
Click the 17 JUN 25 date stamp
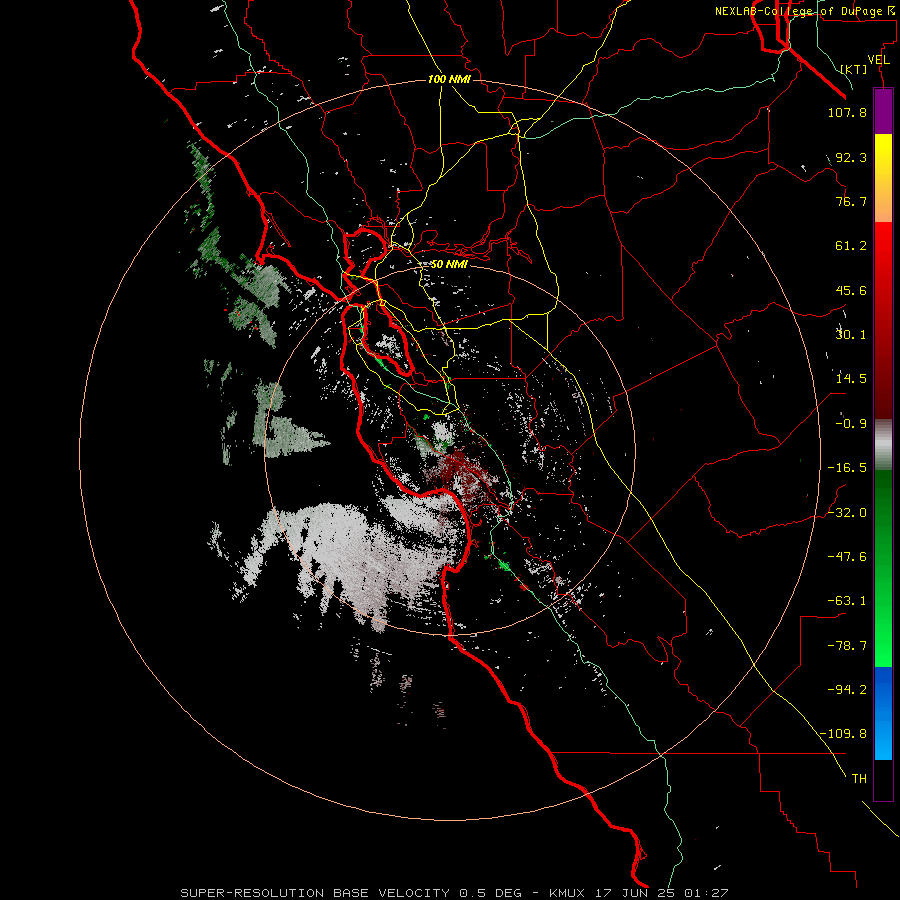pyautogui.click(x=635, y=893)
